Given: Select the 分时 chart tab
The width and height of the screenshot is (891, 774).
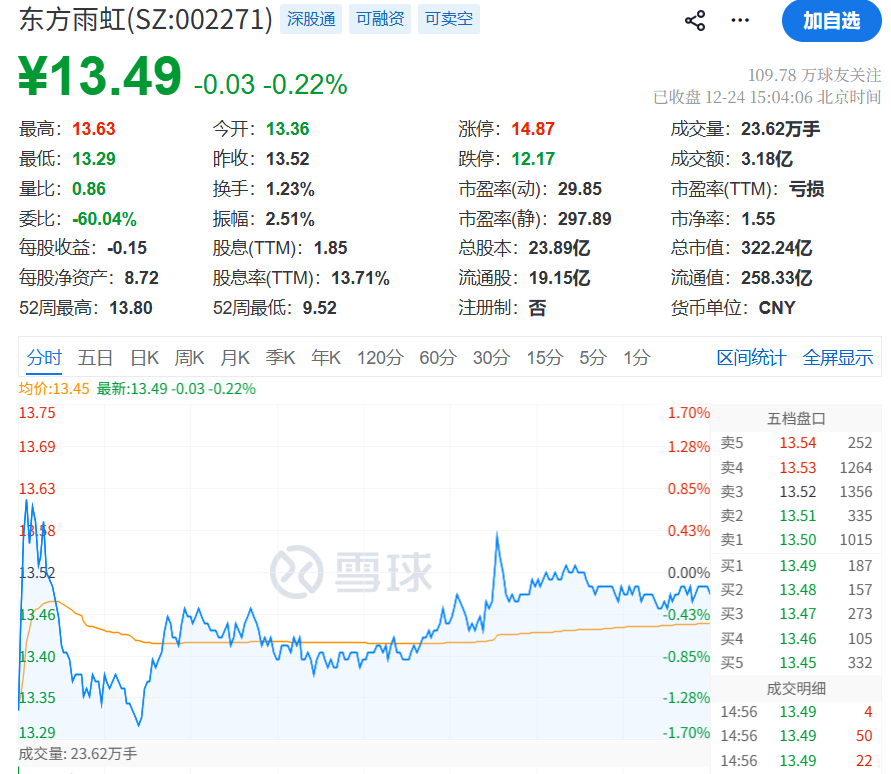Looking at the screenshot, I should [x=45, y=358].
